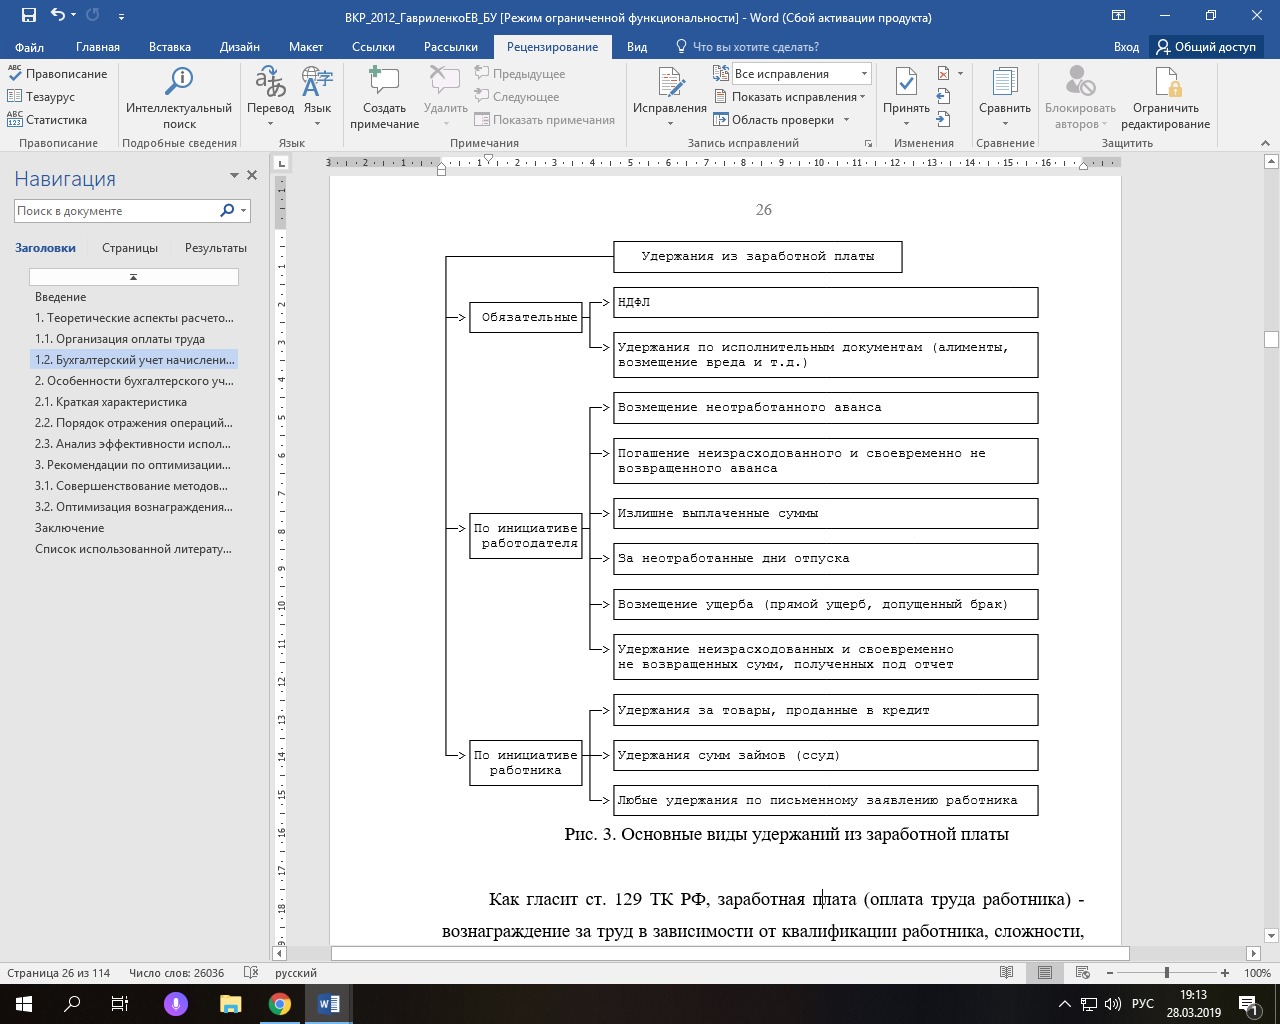Open the notification Action Center
Screen dimensions: 1280x1024
tap(1248, 1004)
